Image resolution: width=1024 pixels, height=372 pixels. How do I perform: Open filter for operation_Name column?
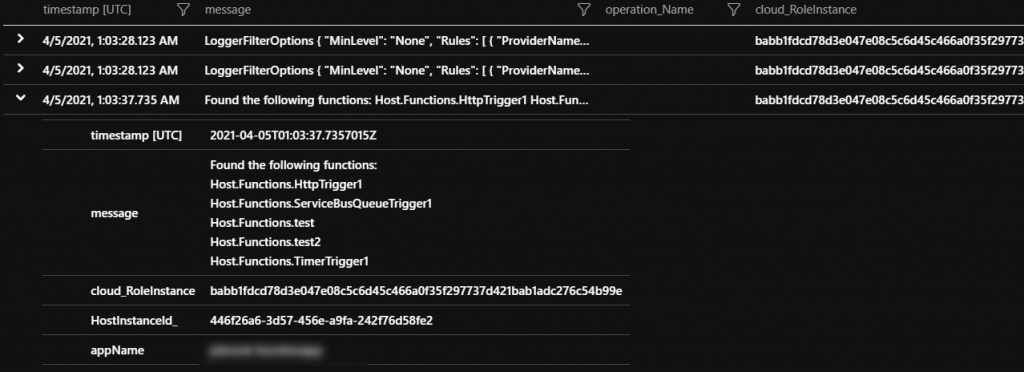pyautogui.click(x=734, y=10)
